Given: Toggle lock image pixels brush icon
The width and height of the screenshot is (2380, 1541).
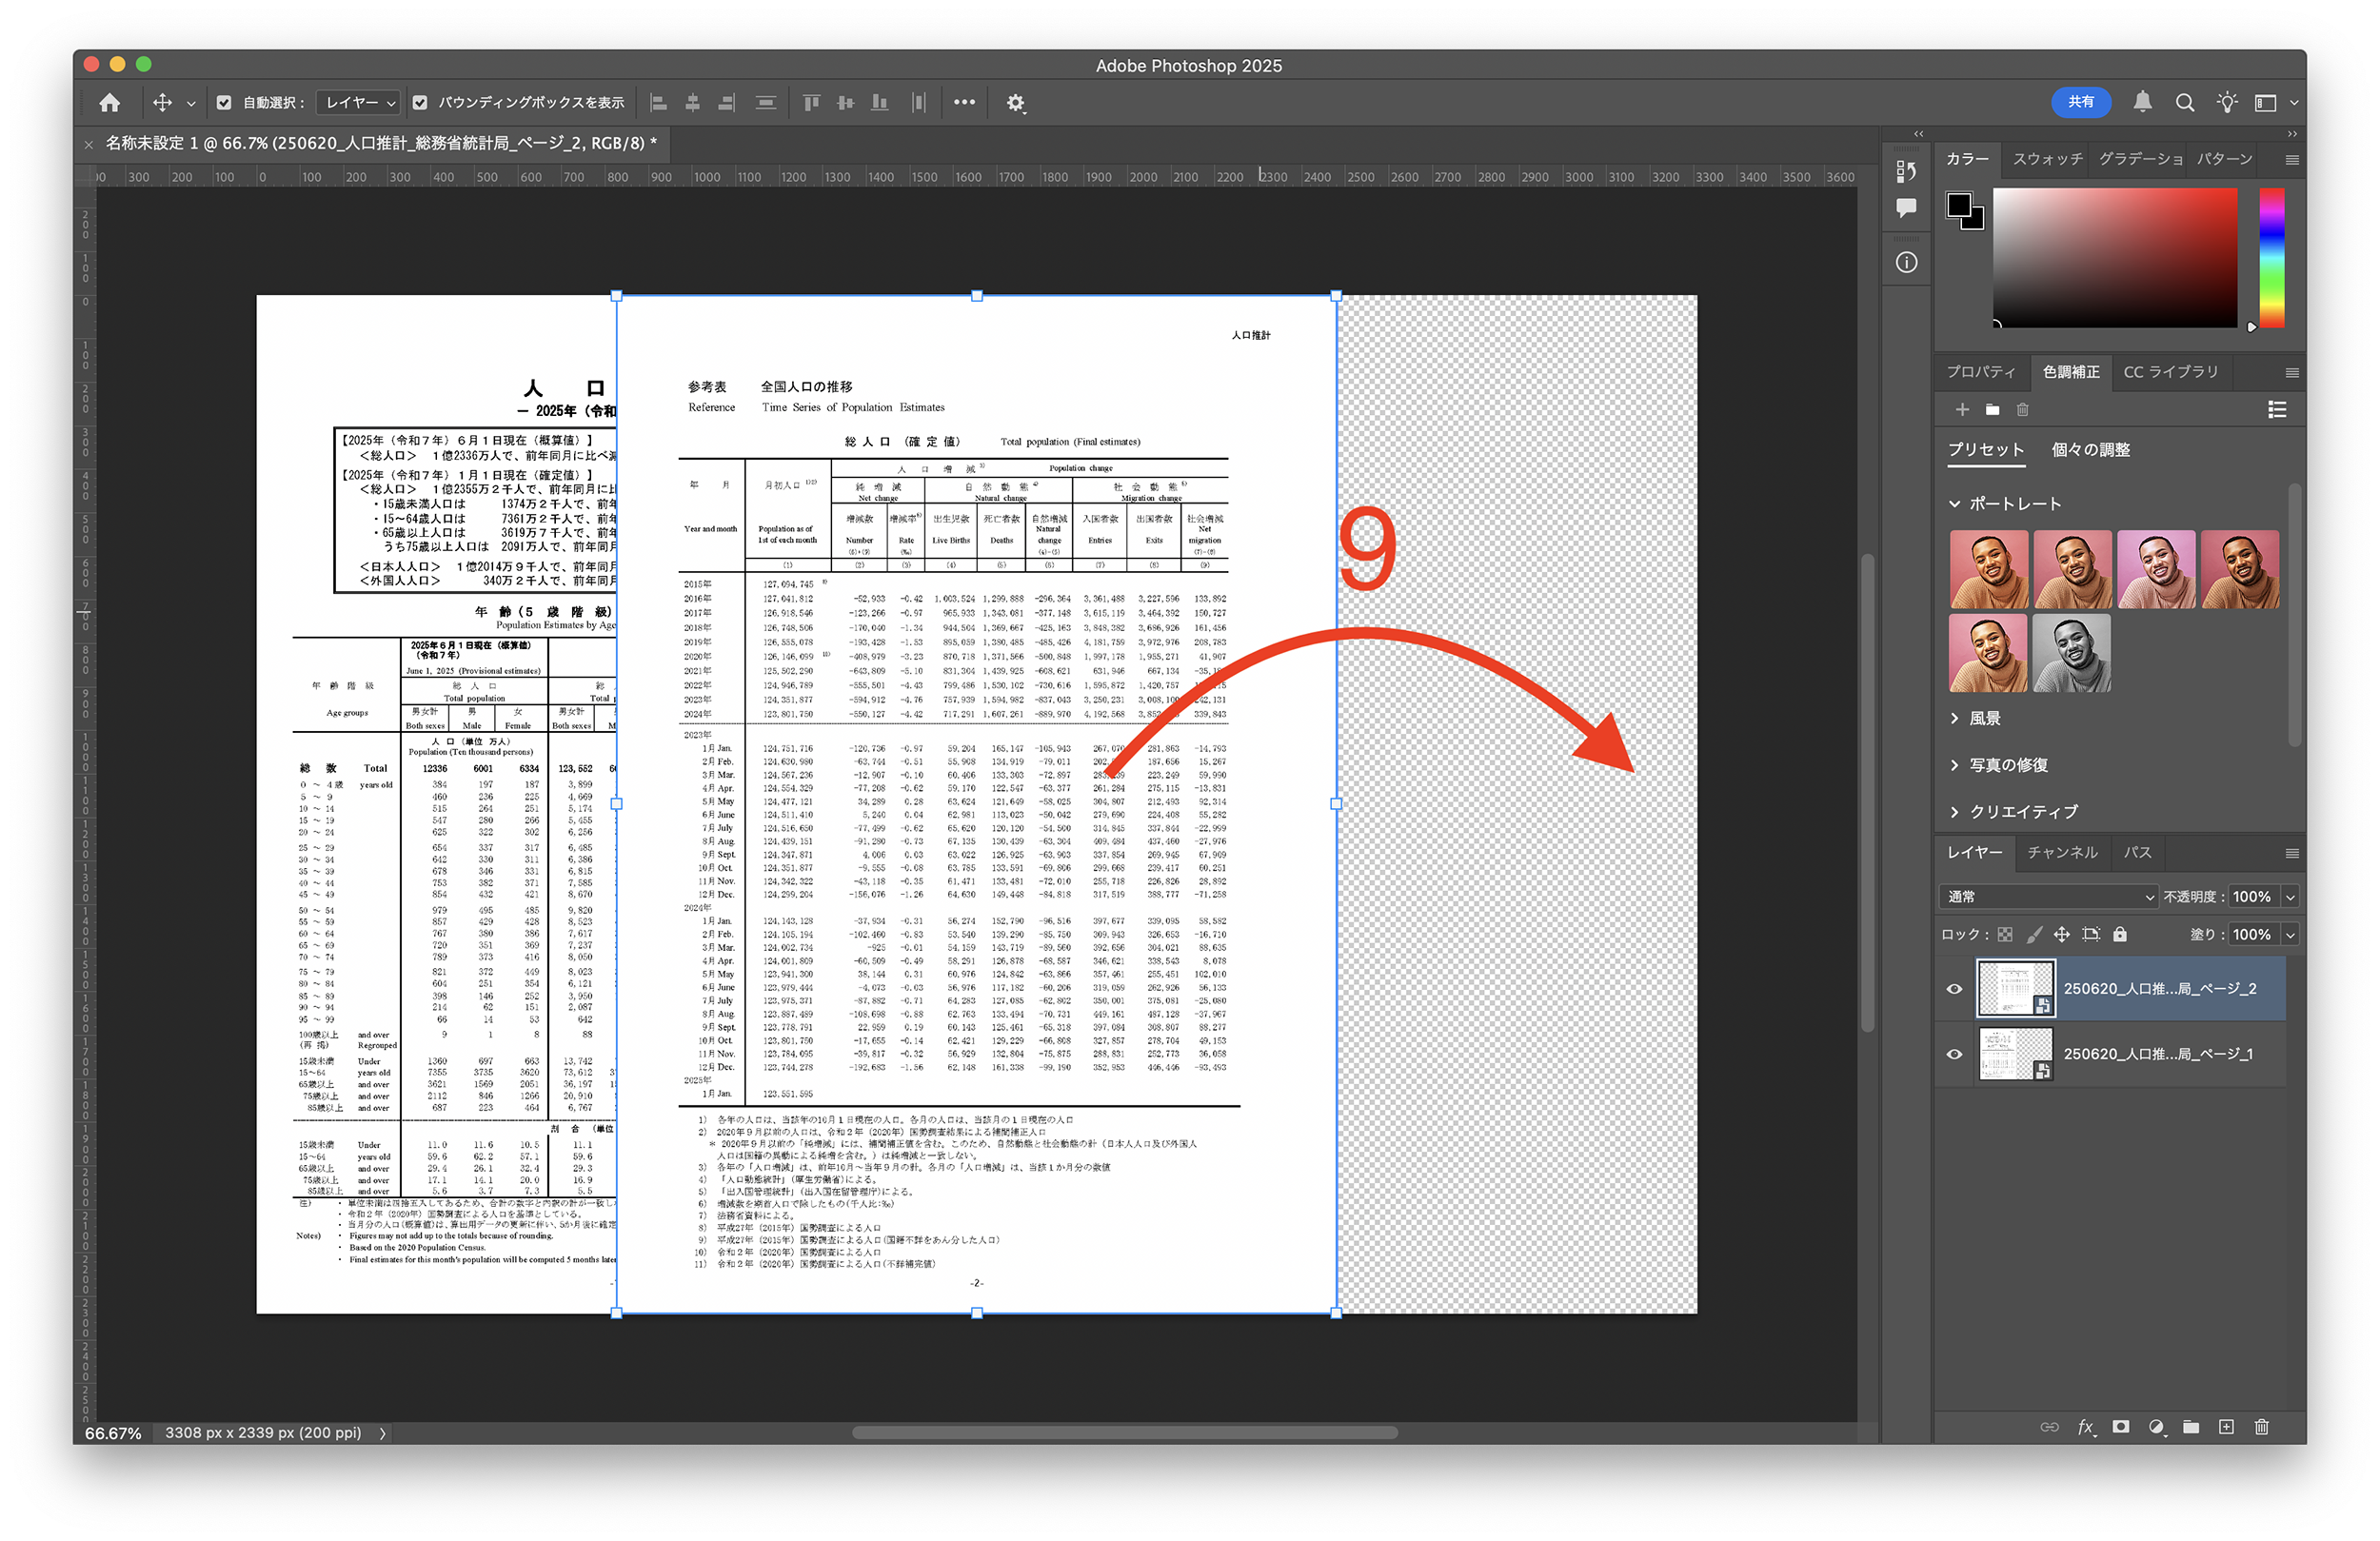Looking at the screenshot, I should click(x=2033, y=935).
